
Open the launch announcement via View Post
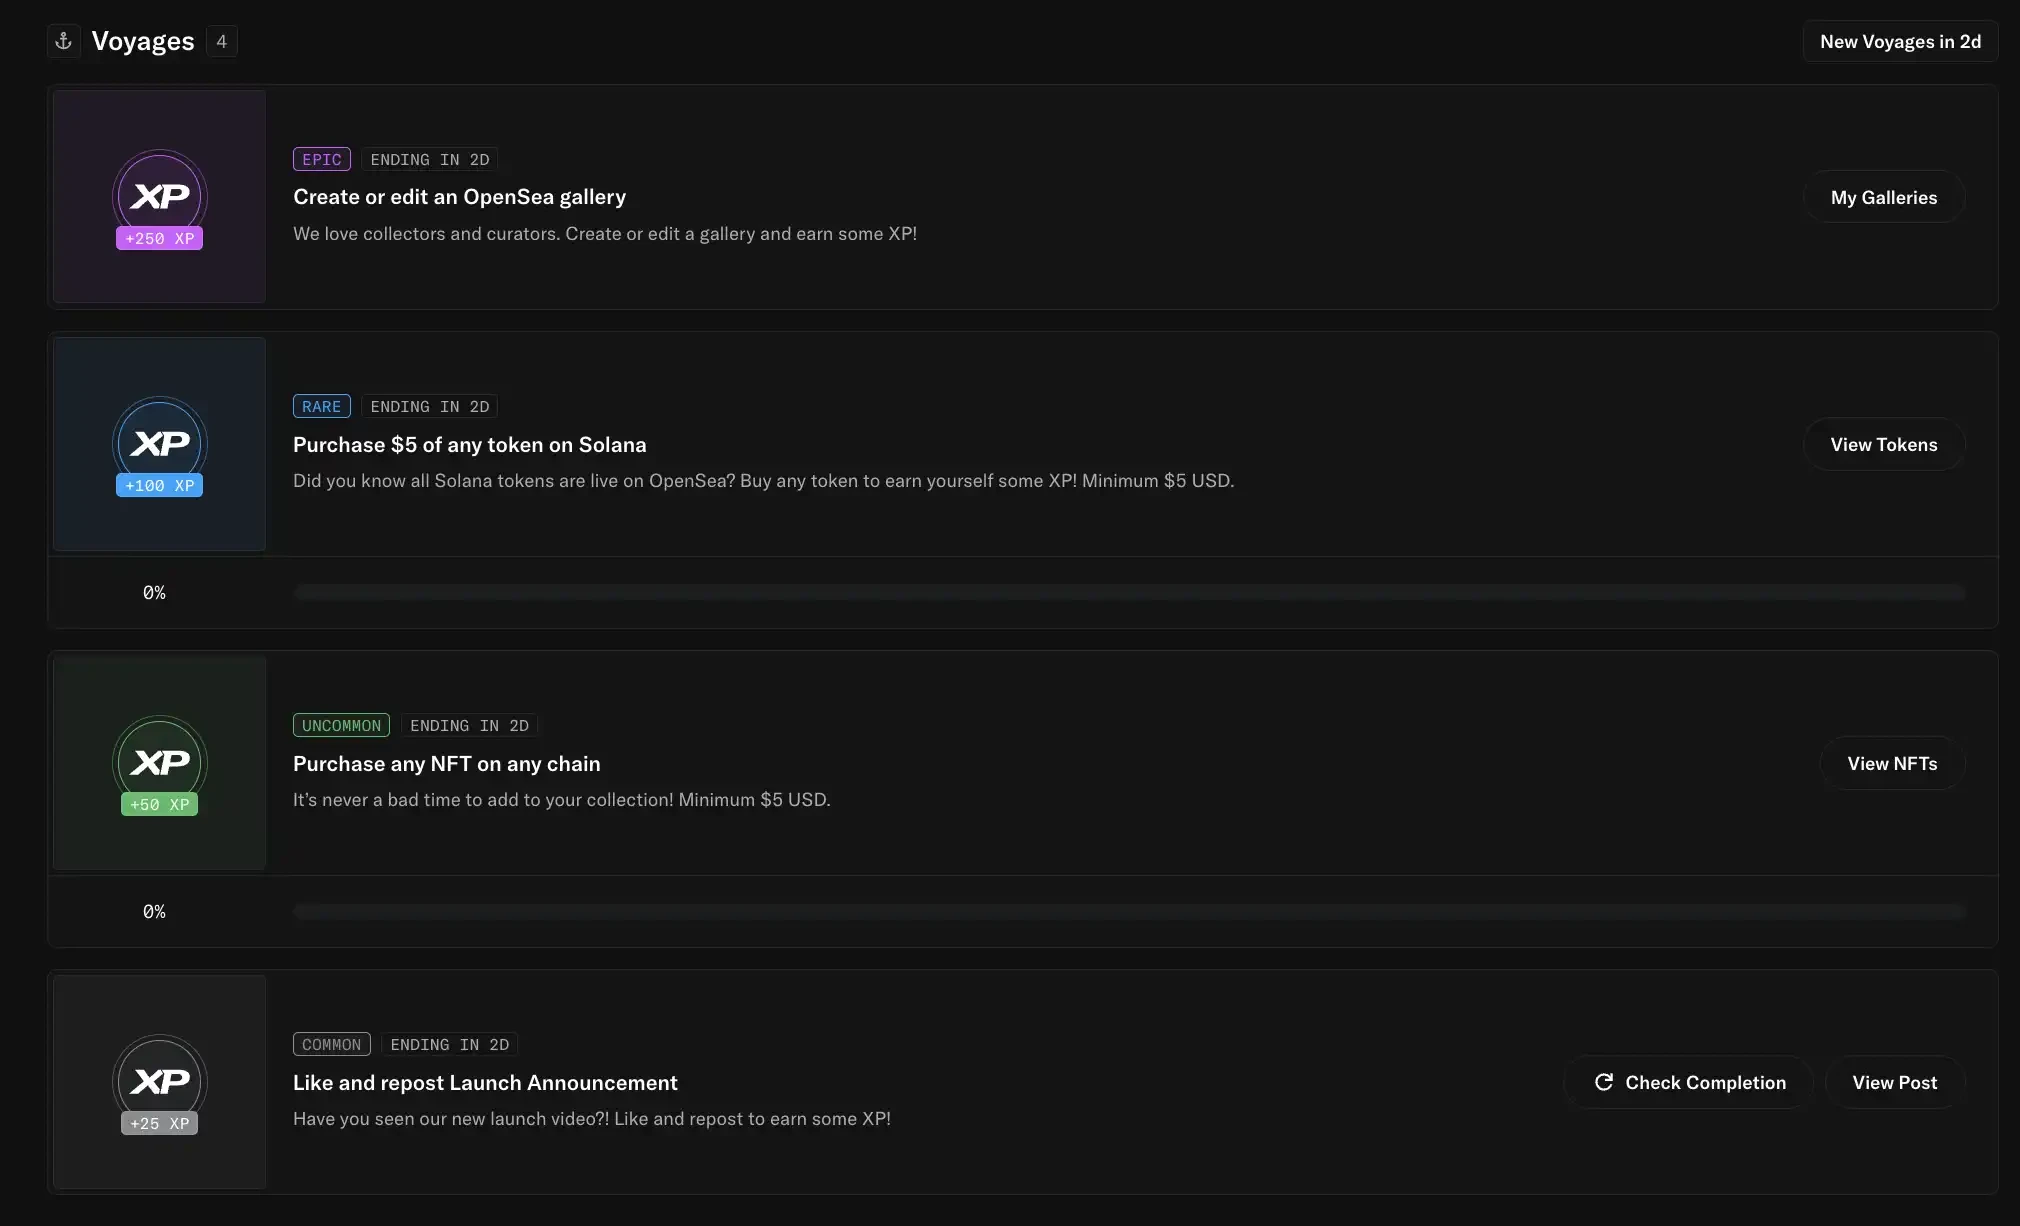(x=1894, y=1082)
